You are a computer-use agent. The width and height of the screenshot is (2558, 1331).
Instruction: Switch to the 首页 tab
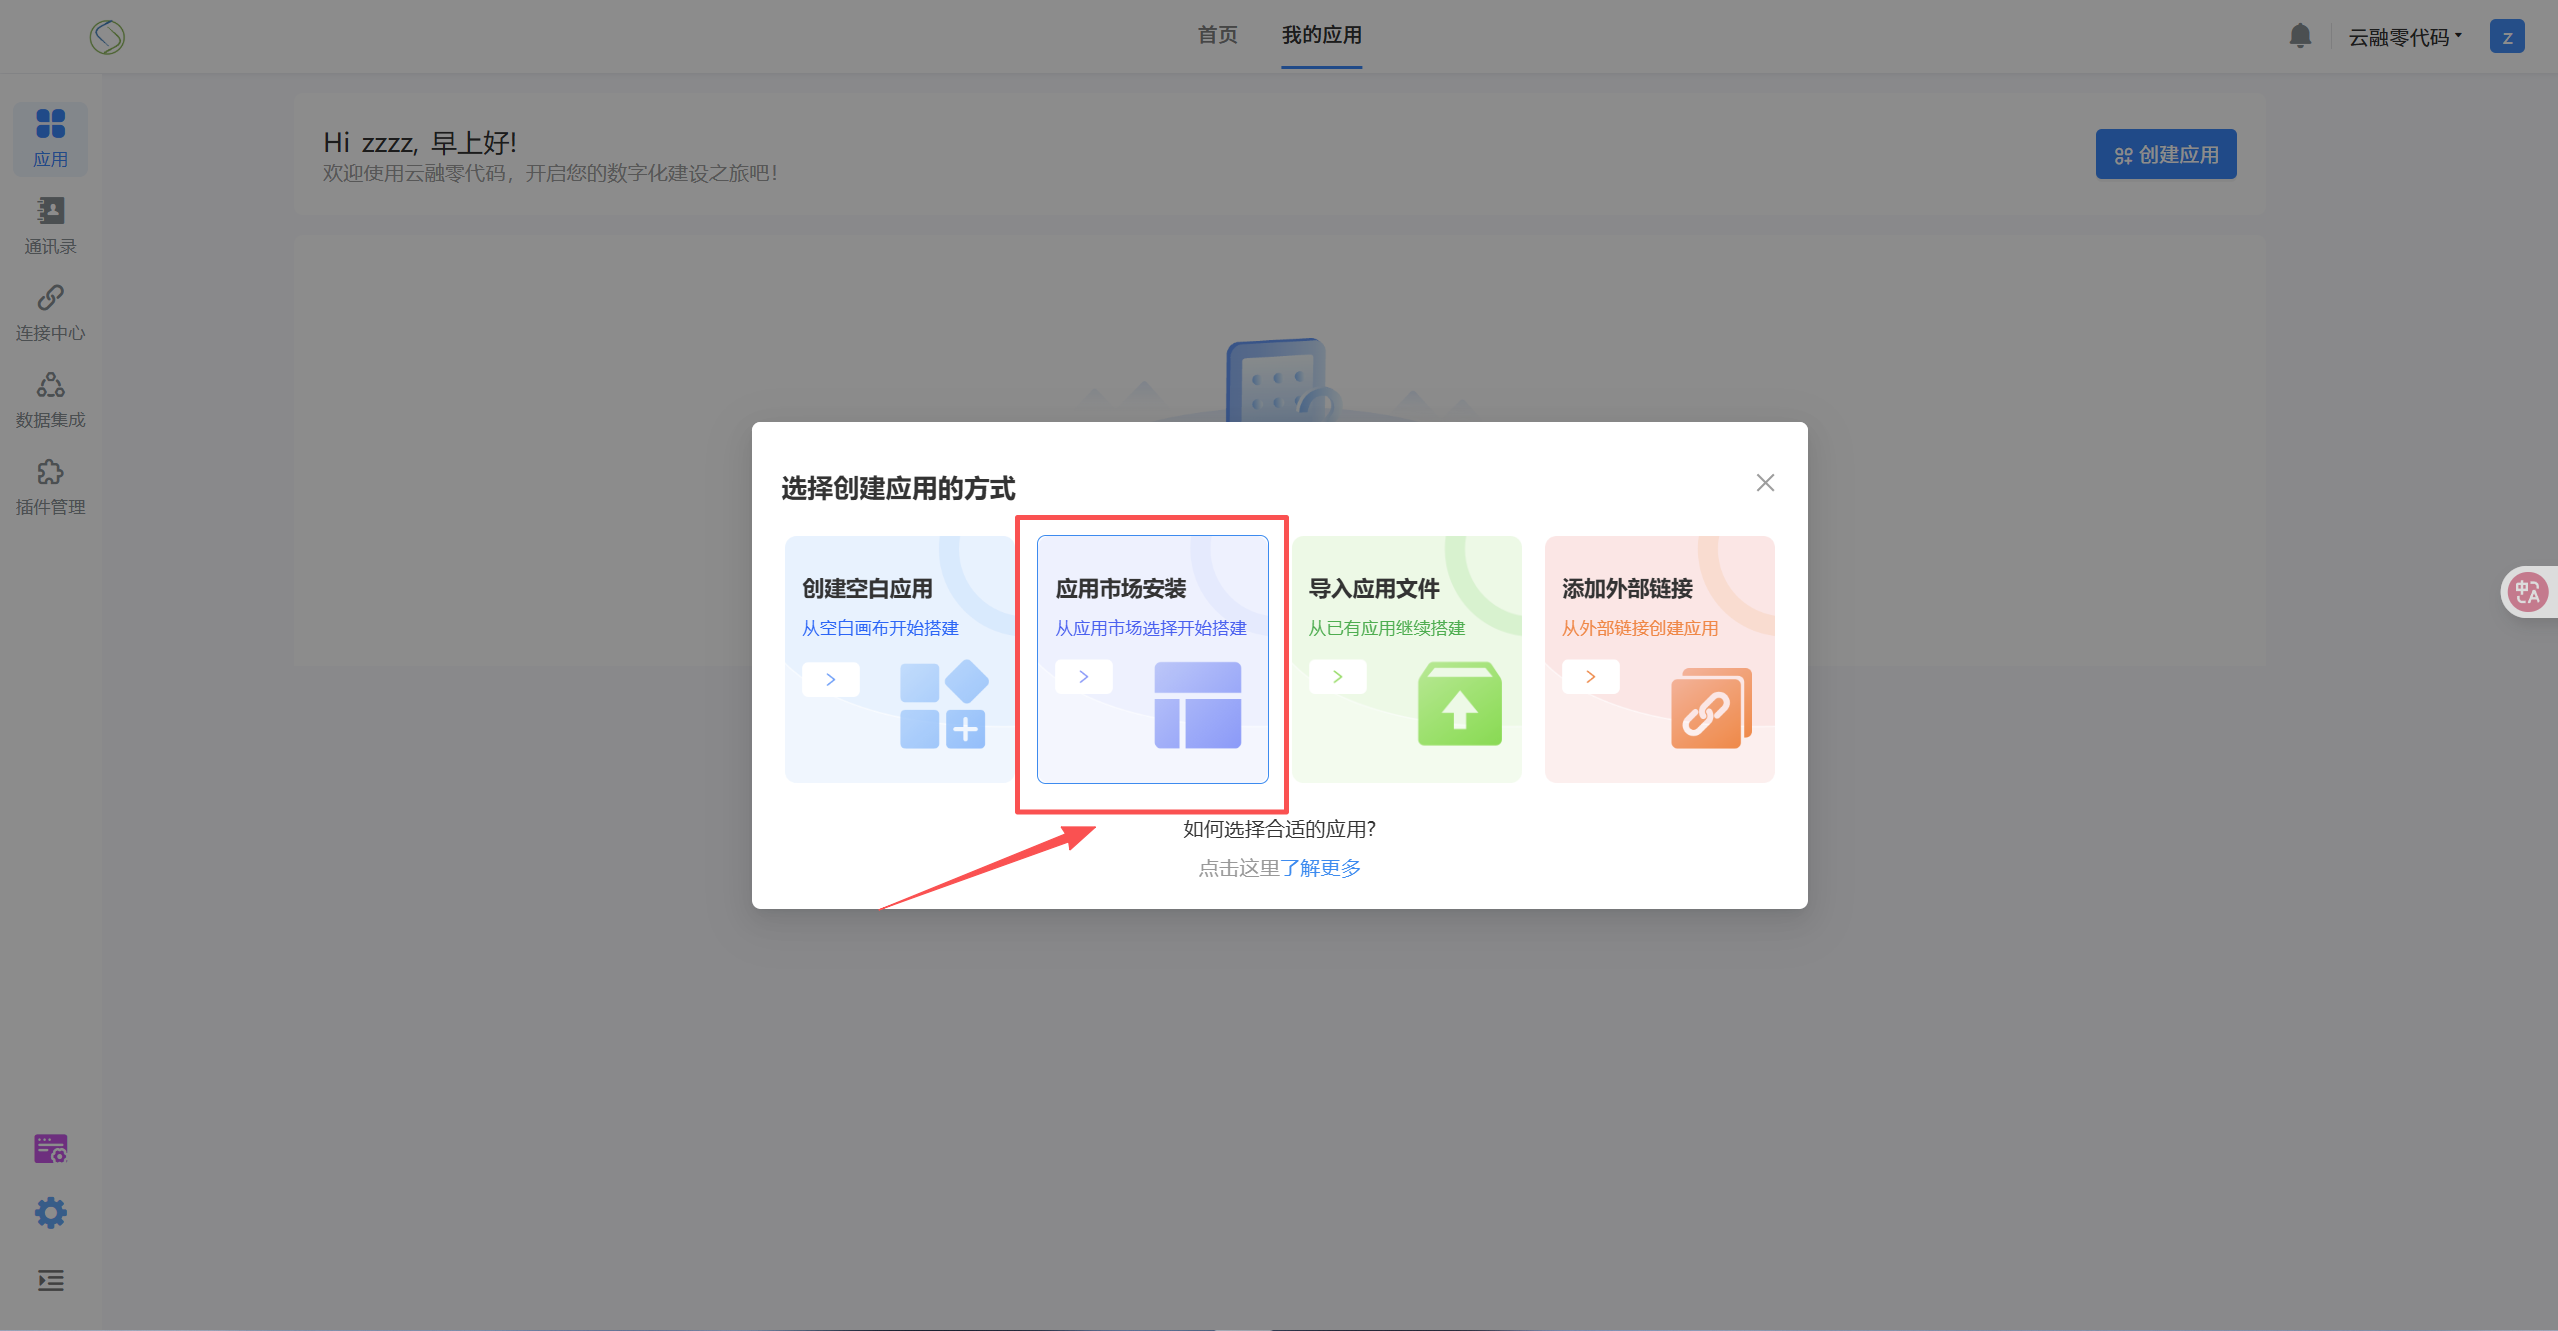(x=1217, y=35)
